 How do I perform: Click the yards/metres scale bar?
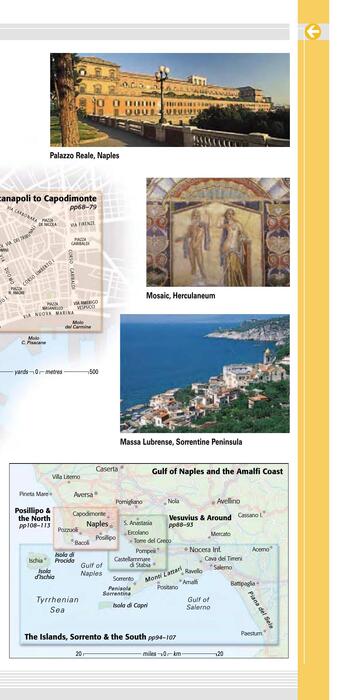[49, 371]
